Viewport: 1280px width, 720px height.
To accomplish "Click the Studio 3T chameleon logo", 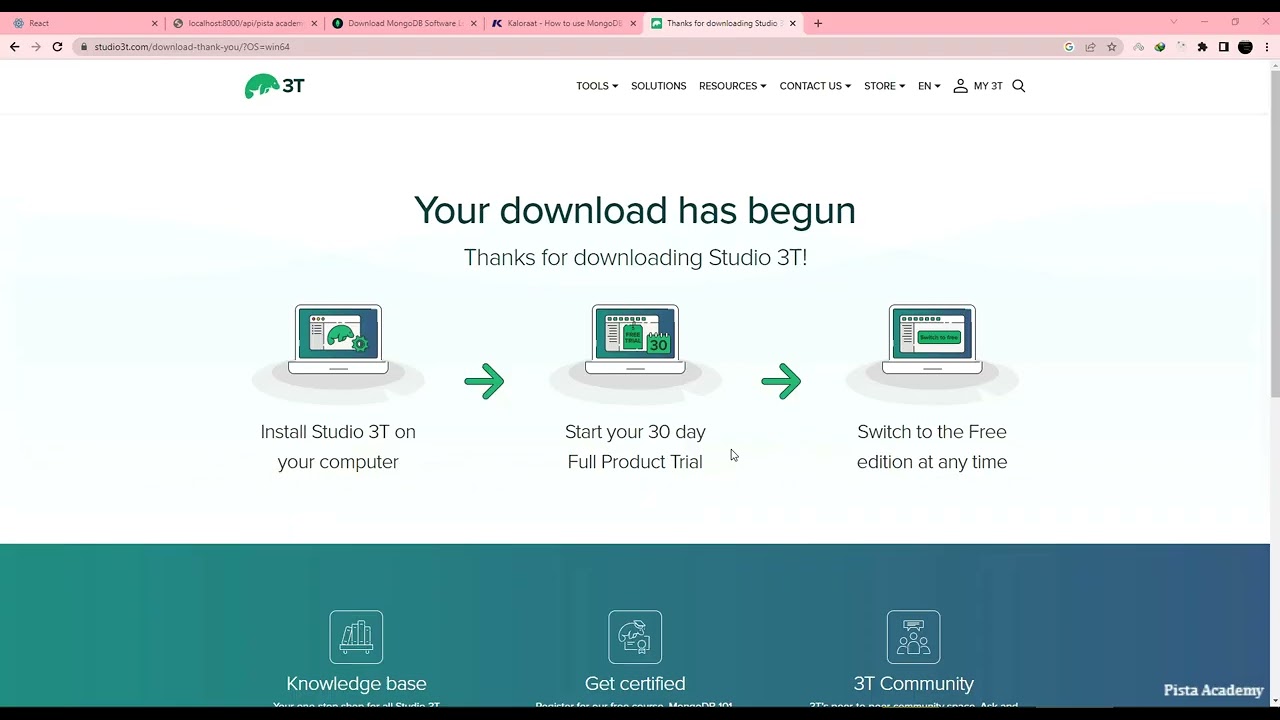I will tap(274, 86).
